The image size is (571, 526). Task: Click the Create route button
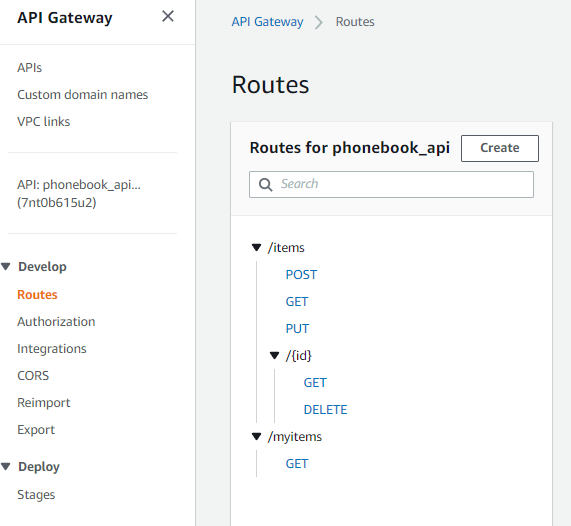(x=500, y=148)
